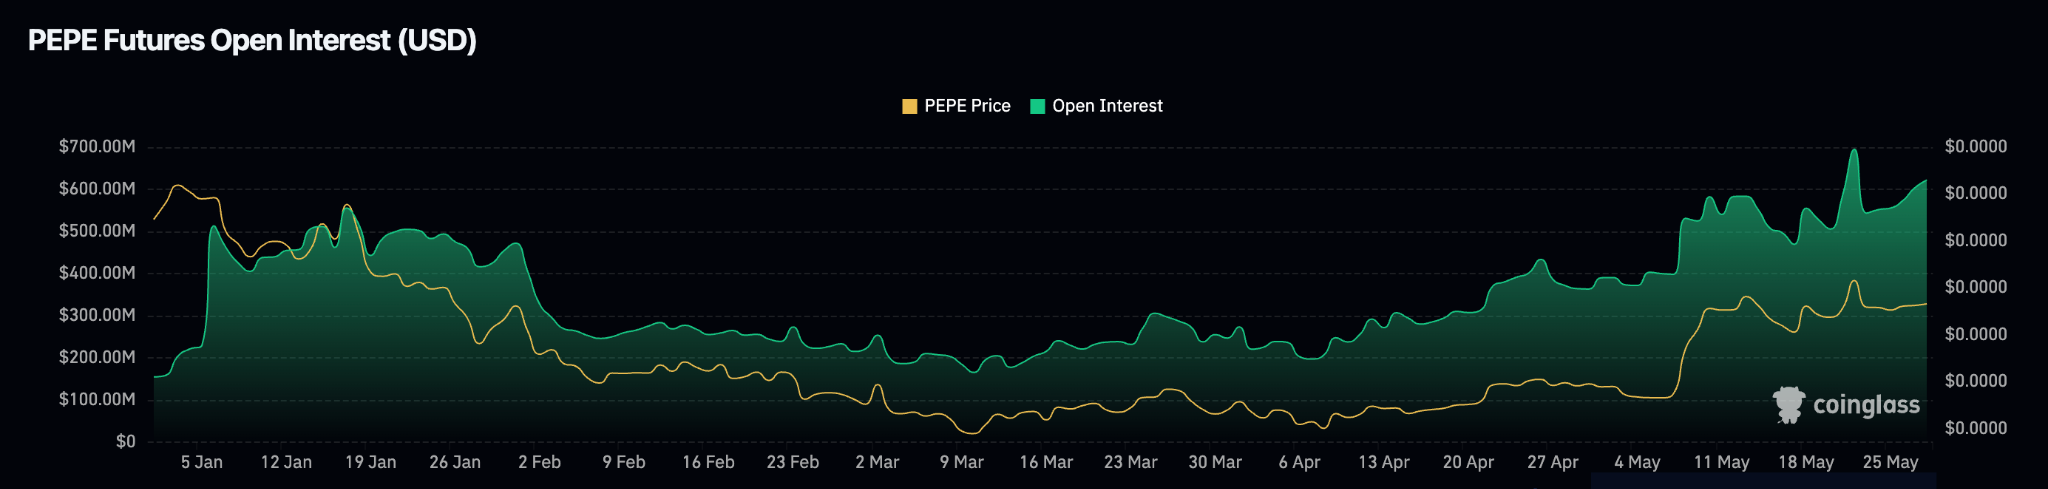
Task: Click the chart title PEPE Futures Open Interest
Action: pos(252,40)
